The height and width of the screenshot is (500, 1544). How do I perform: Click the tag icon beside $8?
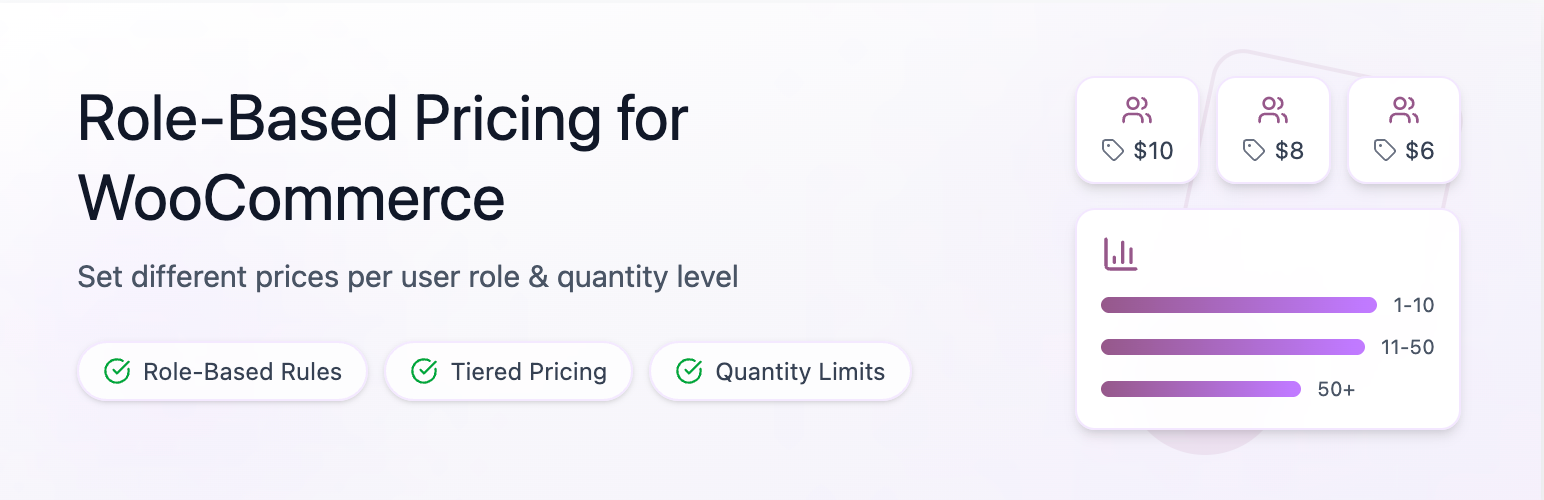(1253, 151)
